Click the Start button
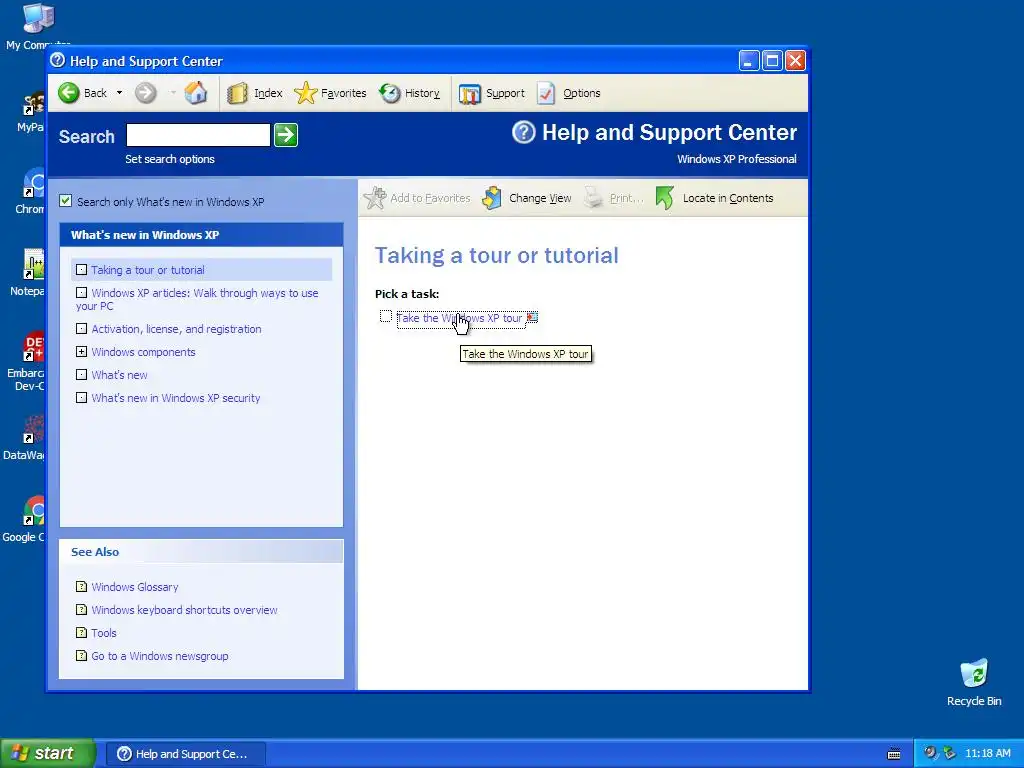 click(x=47, y=753)
